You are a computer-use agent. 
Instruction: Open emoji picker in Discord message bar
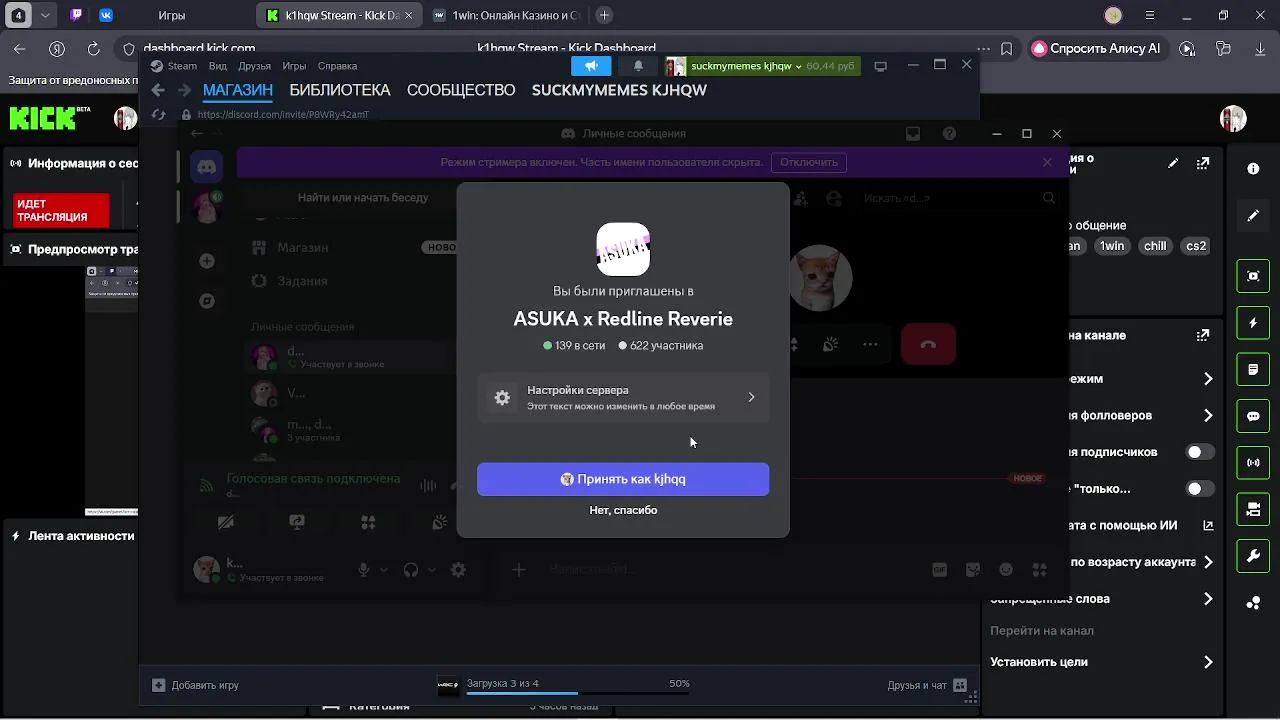(1006, 569)
